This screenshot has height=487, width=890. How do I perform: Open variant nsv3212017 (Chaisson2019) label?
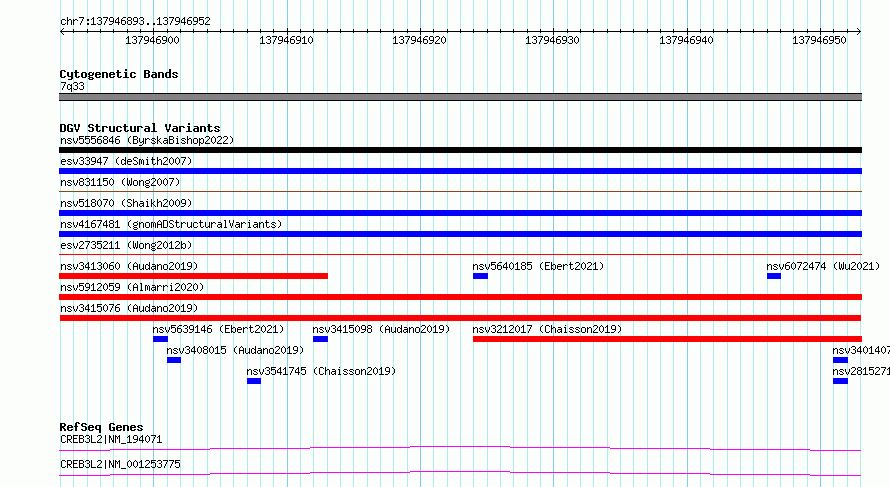coord(547,329)
